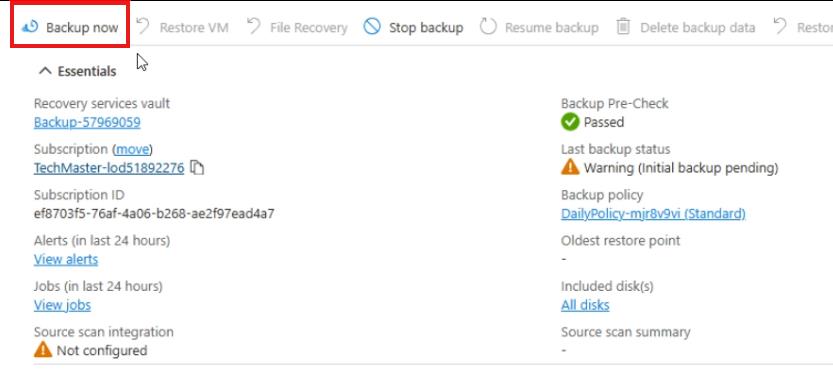
Task: Click the File Recovery arrow icon
Action: point(253,27)
